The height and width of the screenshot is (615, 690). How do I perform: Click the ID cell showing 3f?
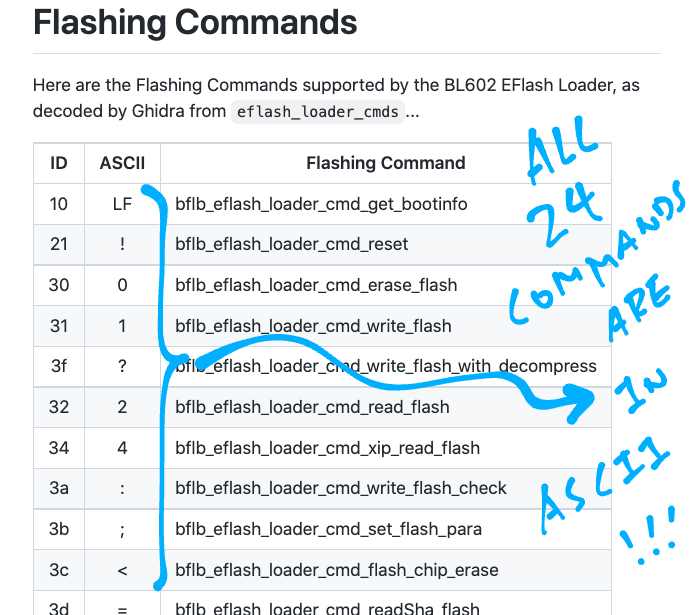pos(59,366)
